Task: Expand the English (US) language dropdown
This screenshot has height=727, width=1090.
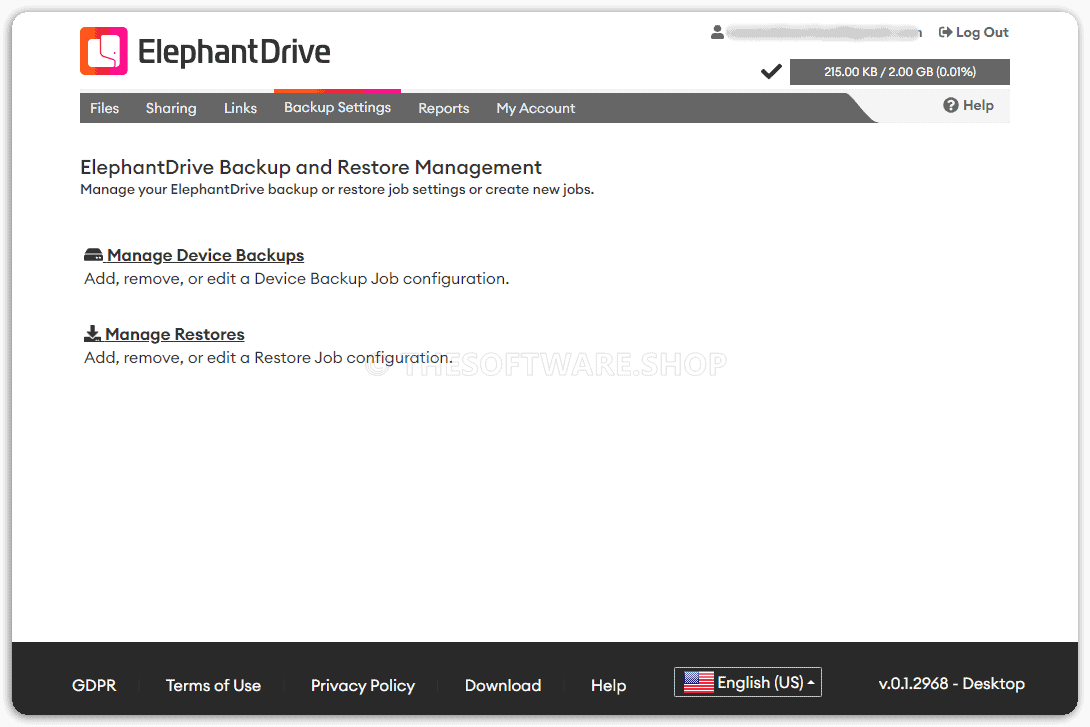Action: tap(748, 682)
